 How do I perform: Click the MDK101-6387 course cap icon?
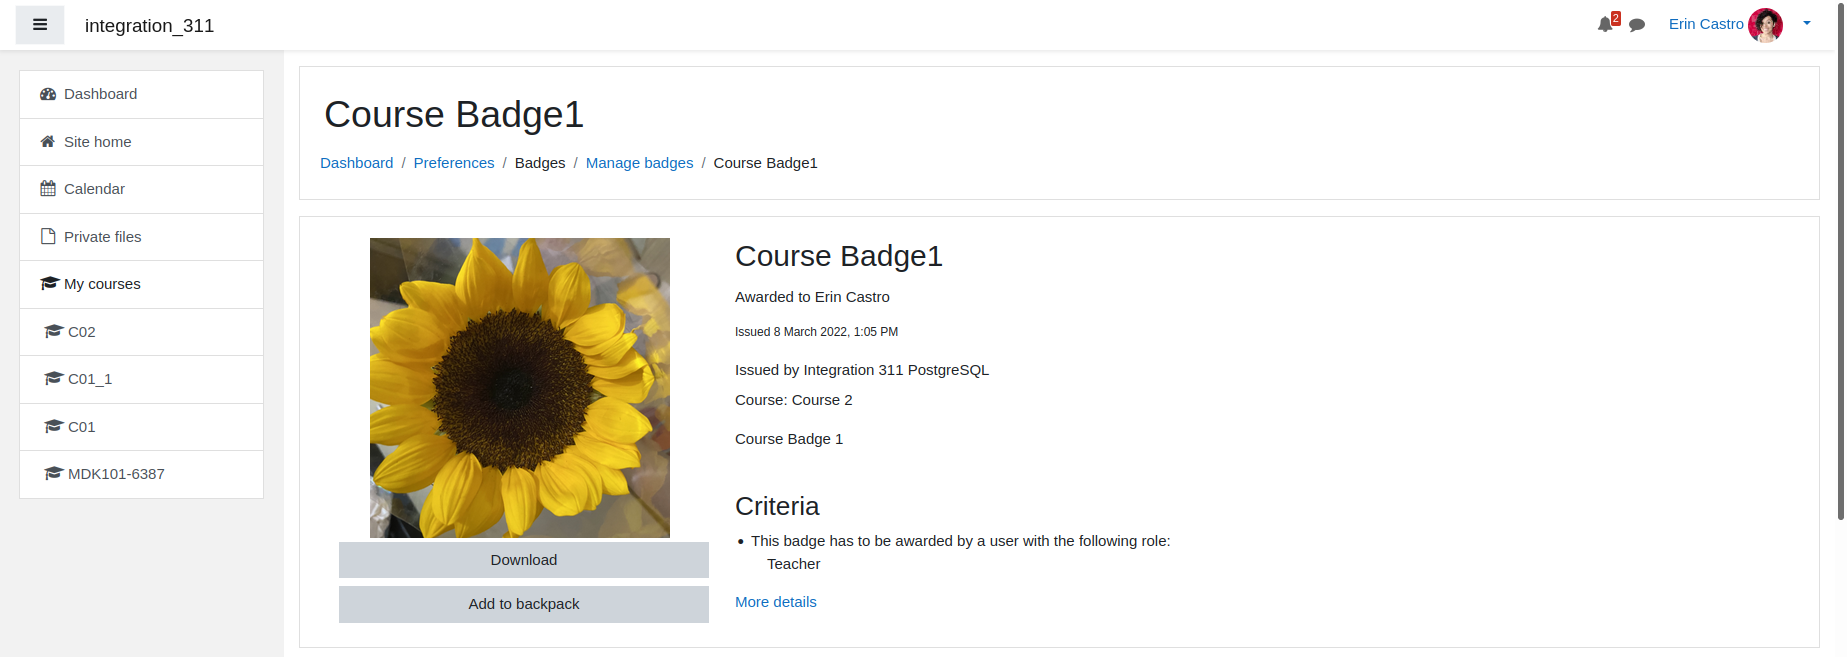point(54,474)
